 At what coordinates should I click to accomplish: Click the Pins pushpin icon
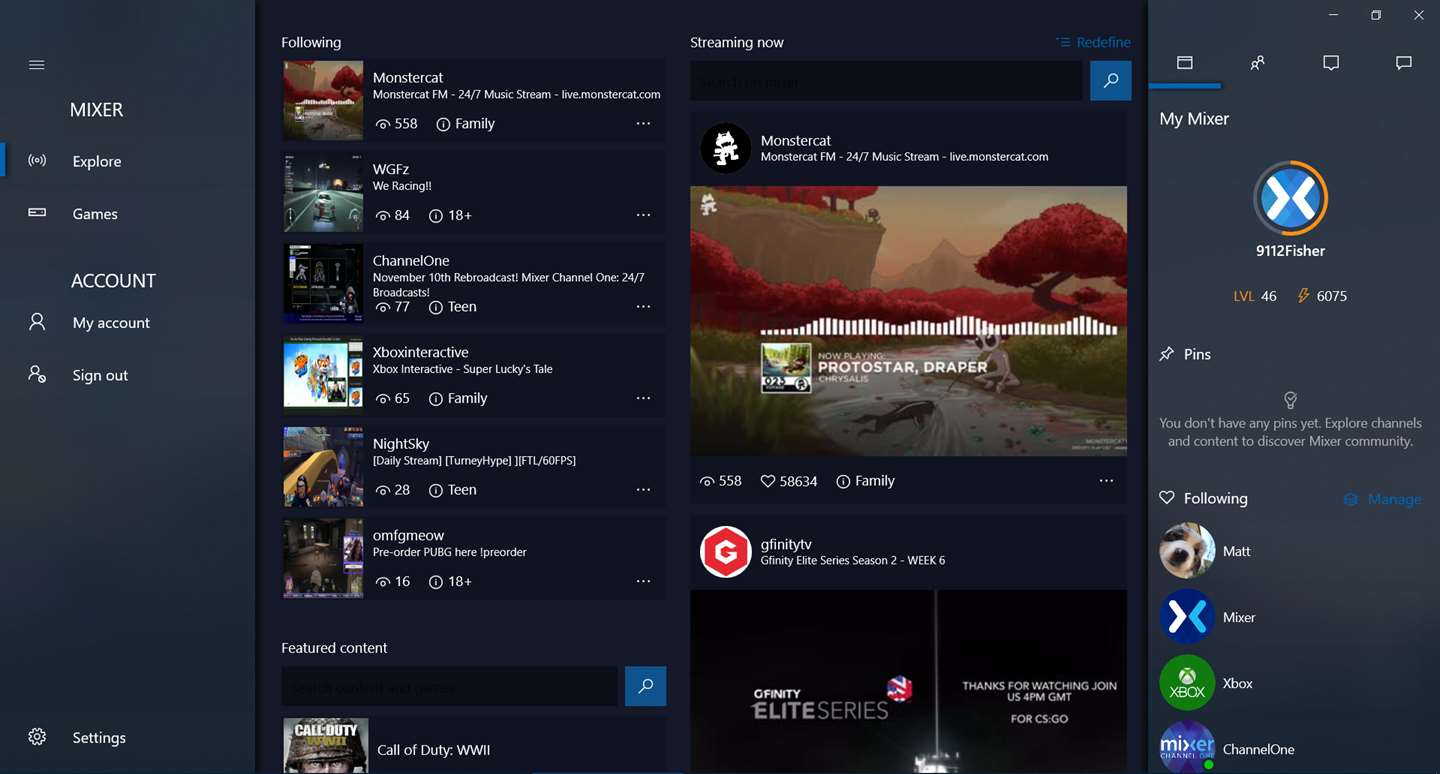(x=1166, y=354)
